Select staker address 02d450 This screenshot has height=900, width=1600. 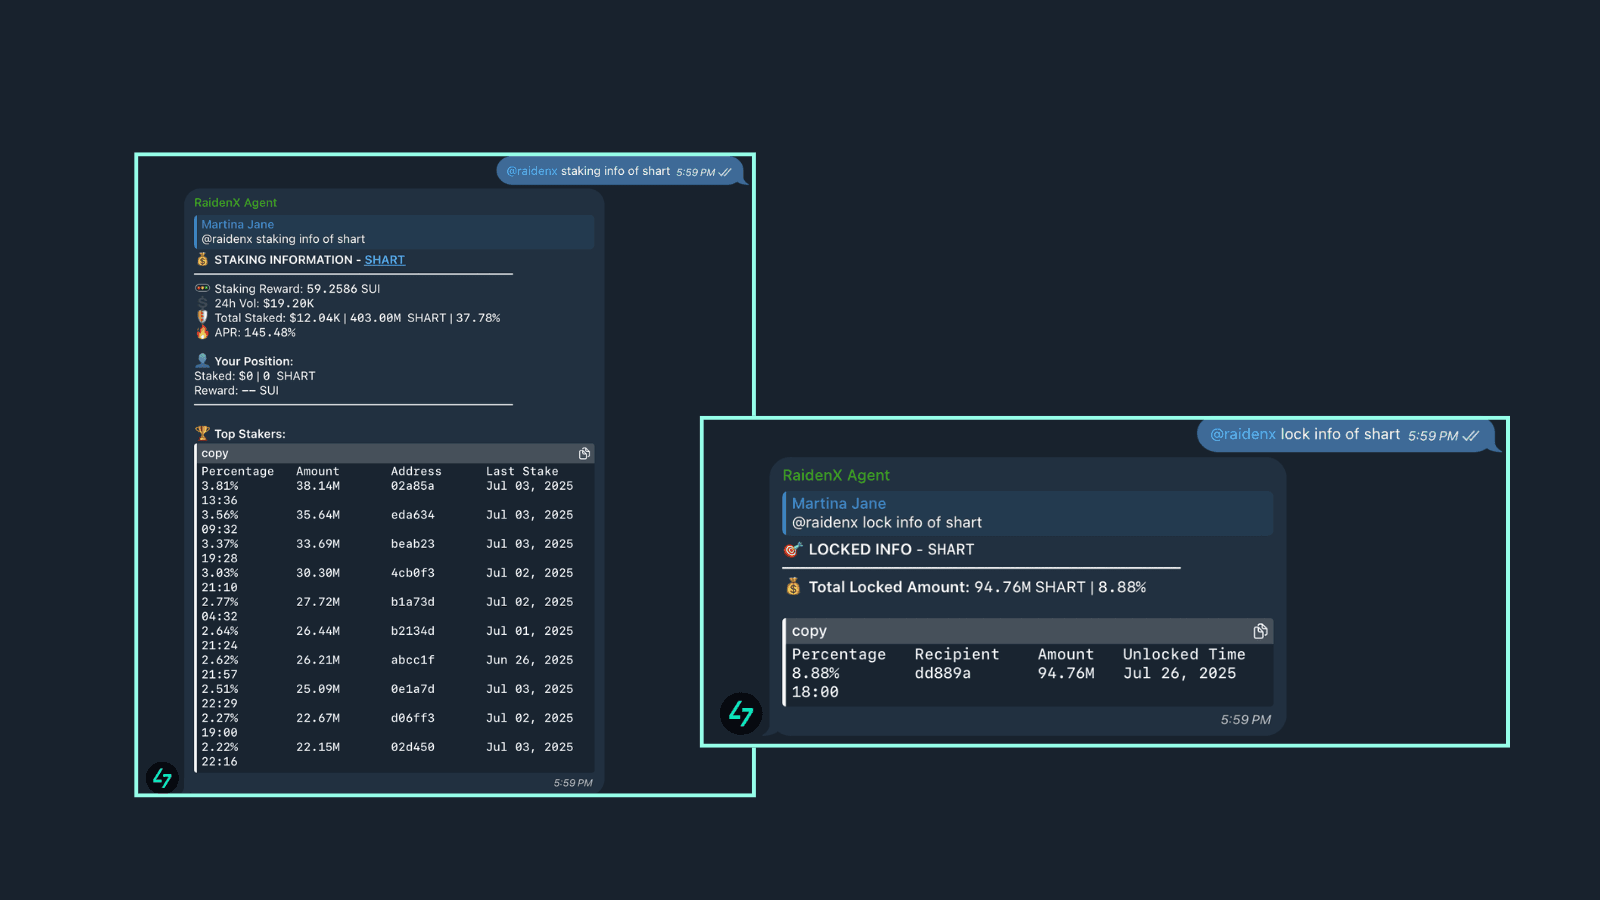(412, 747)
